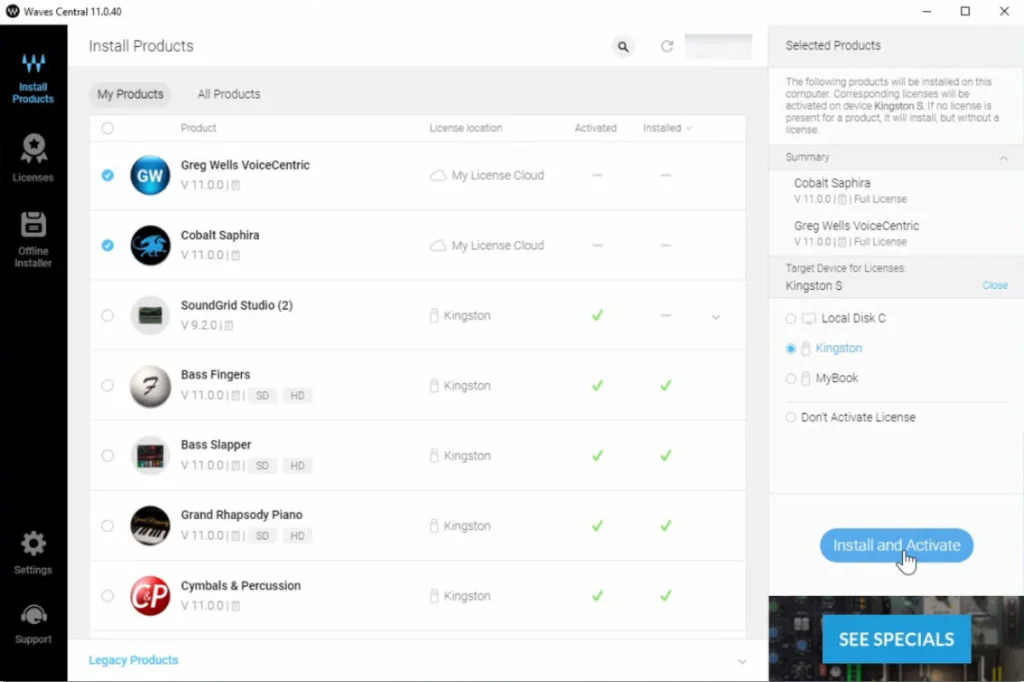Click the Installed checkmark for Cymbals & Percussion

tap(665, 596)
